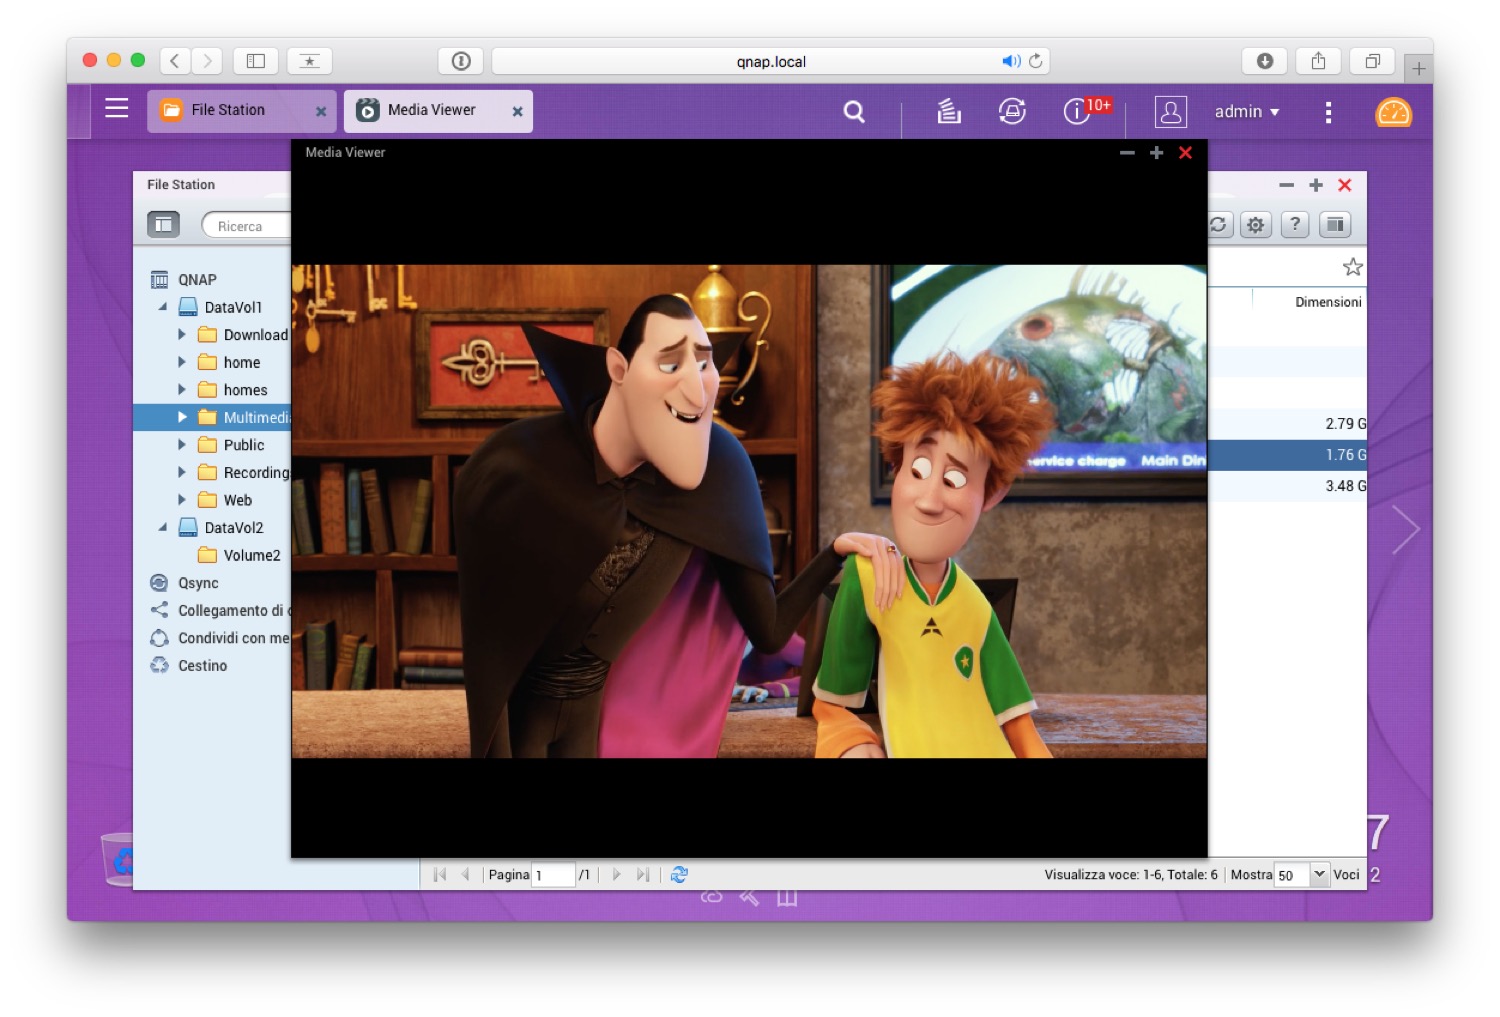Viewport: 1500px width, 1017px height.
Task: Select the 3.48 G file row
Action: pyautogui.click(x=1287, y=486)
